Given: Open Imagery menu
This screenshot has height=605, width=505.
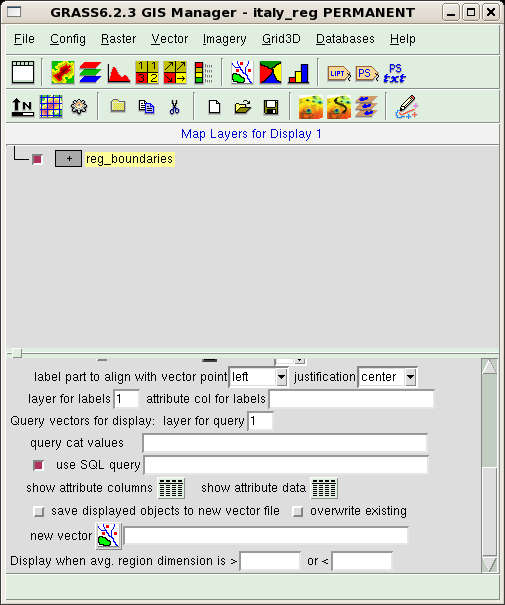Looking at the screenshot, I should [225, 39].
